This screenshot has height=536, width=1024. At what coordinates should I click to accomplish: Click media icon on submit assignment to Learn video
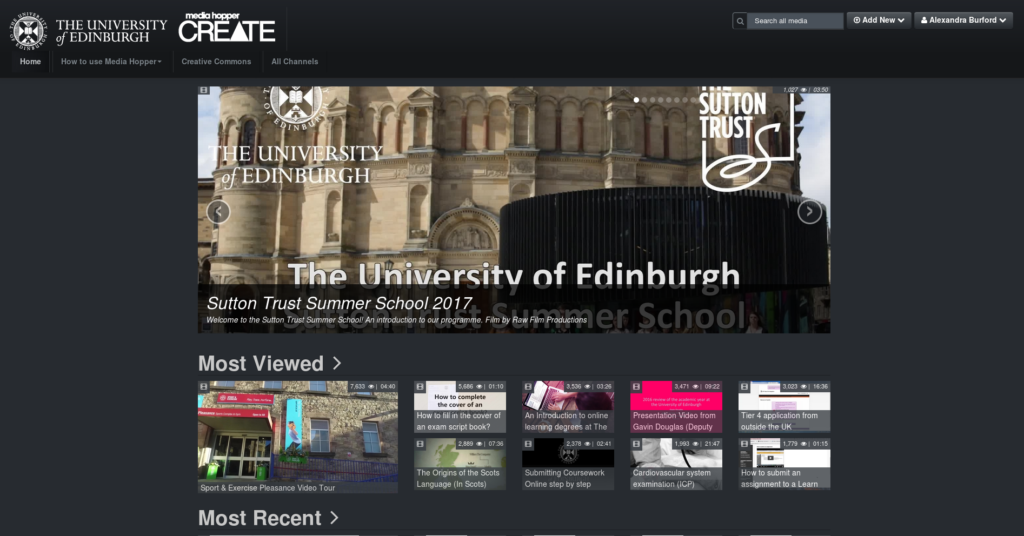click(744, 444)
